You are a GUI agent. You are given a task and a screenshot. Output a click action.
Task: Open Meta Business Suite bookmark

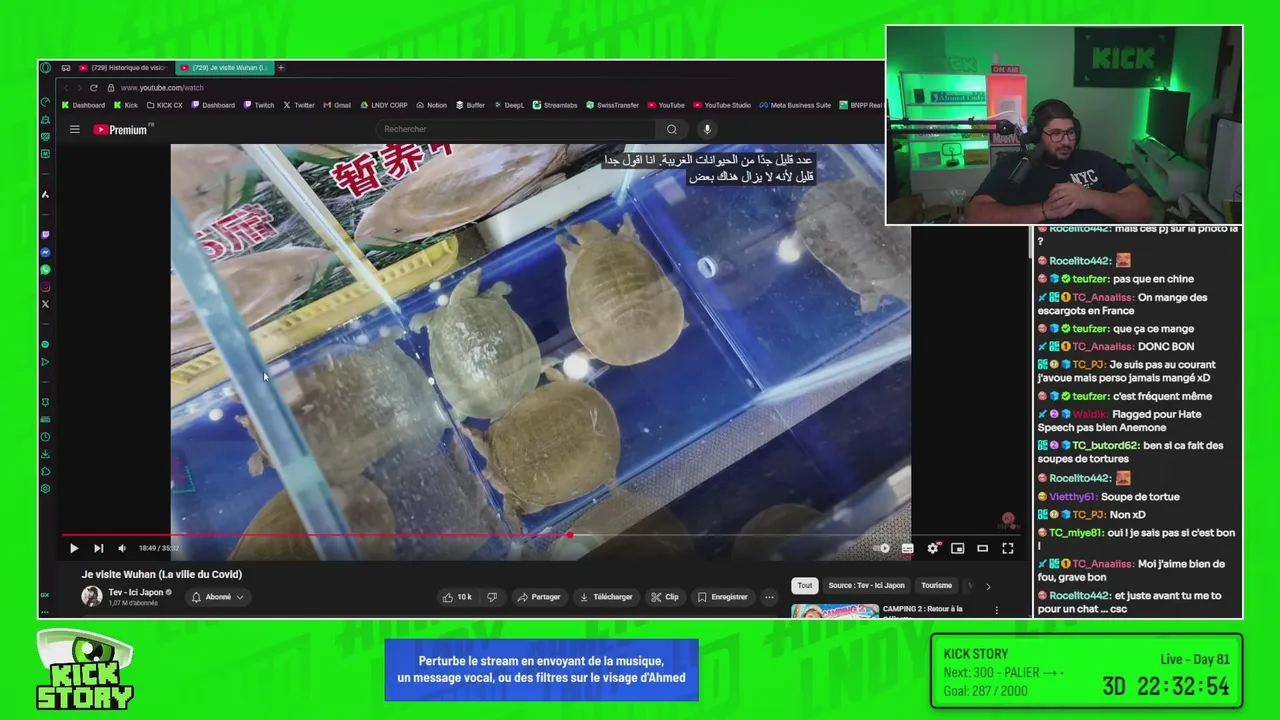(795, 105)
